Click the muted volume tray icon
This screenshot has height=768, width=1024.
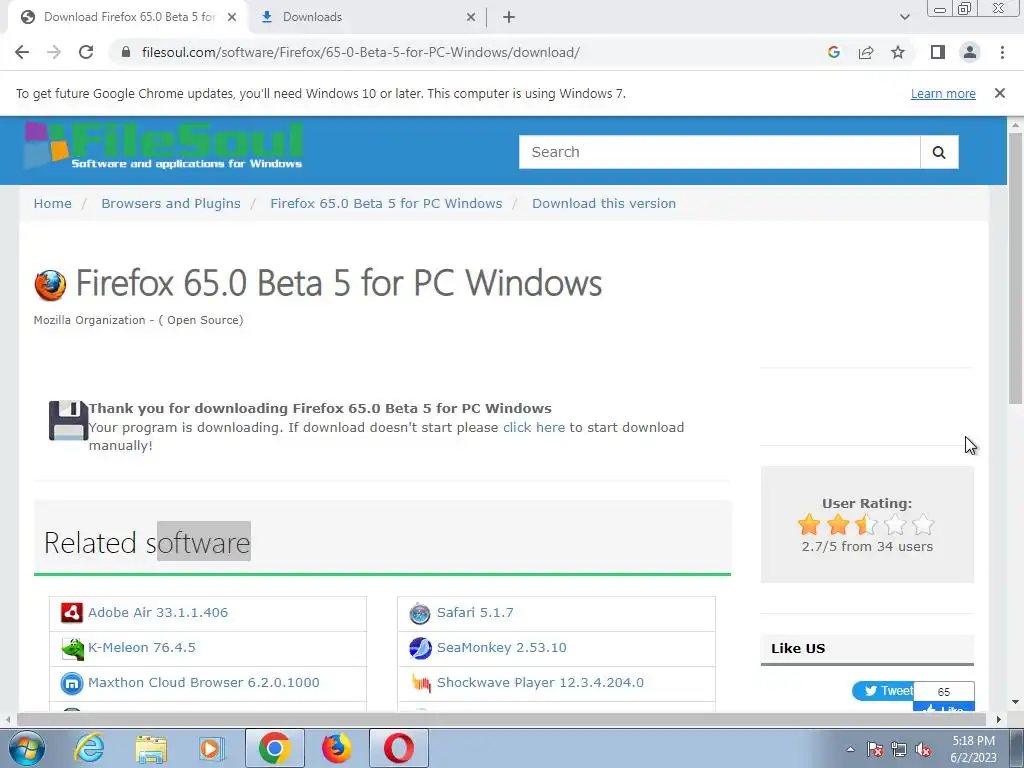click(x=923, y=749)
